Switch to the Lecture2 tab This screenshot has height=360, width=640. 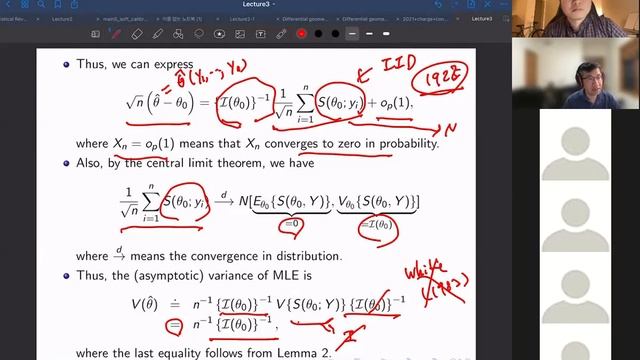click(x=62, y=19)
